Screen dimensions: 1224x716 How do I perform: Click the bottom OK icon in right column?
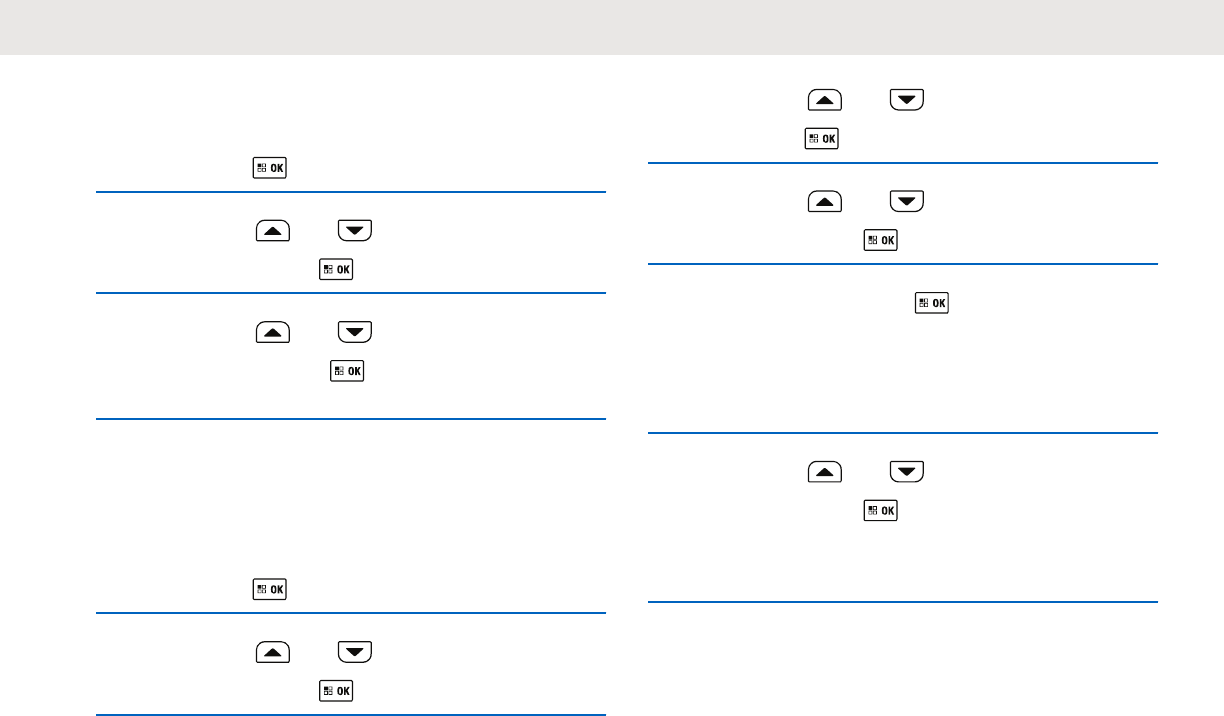881,511
